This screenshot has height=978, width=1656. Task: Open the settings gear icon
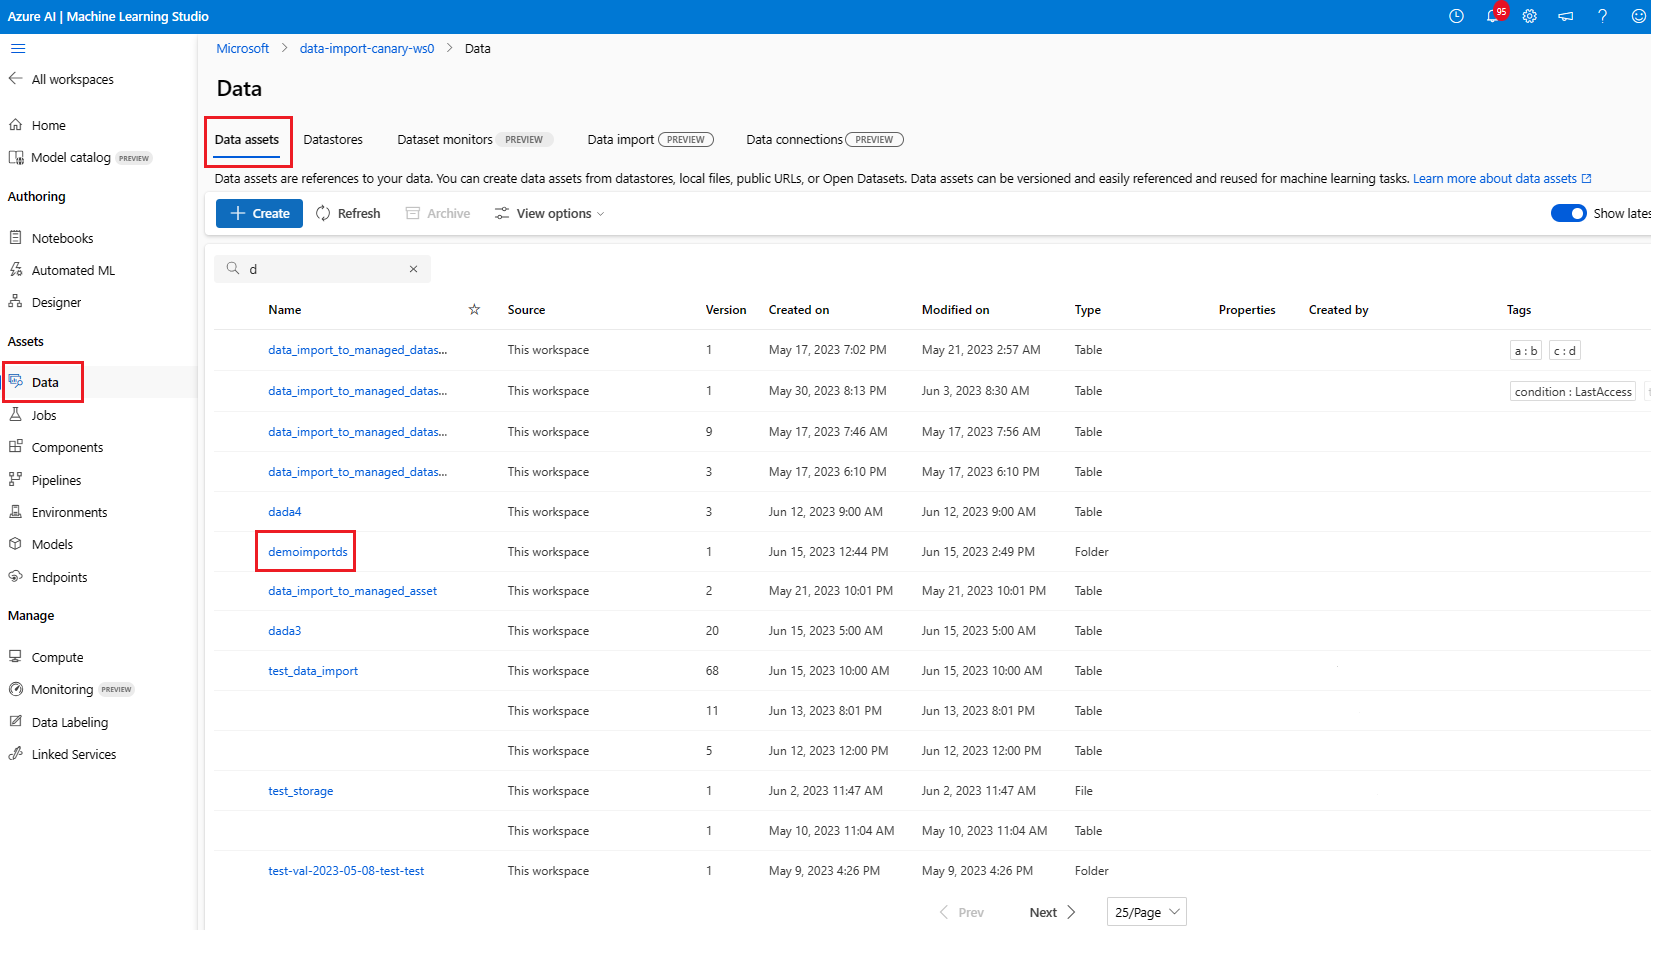(1529, 17)
